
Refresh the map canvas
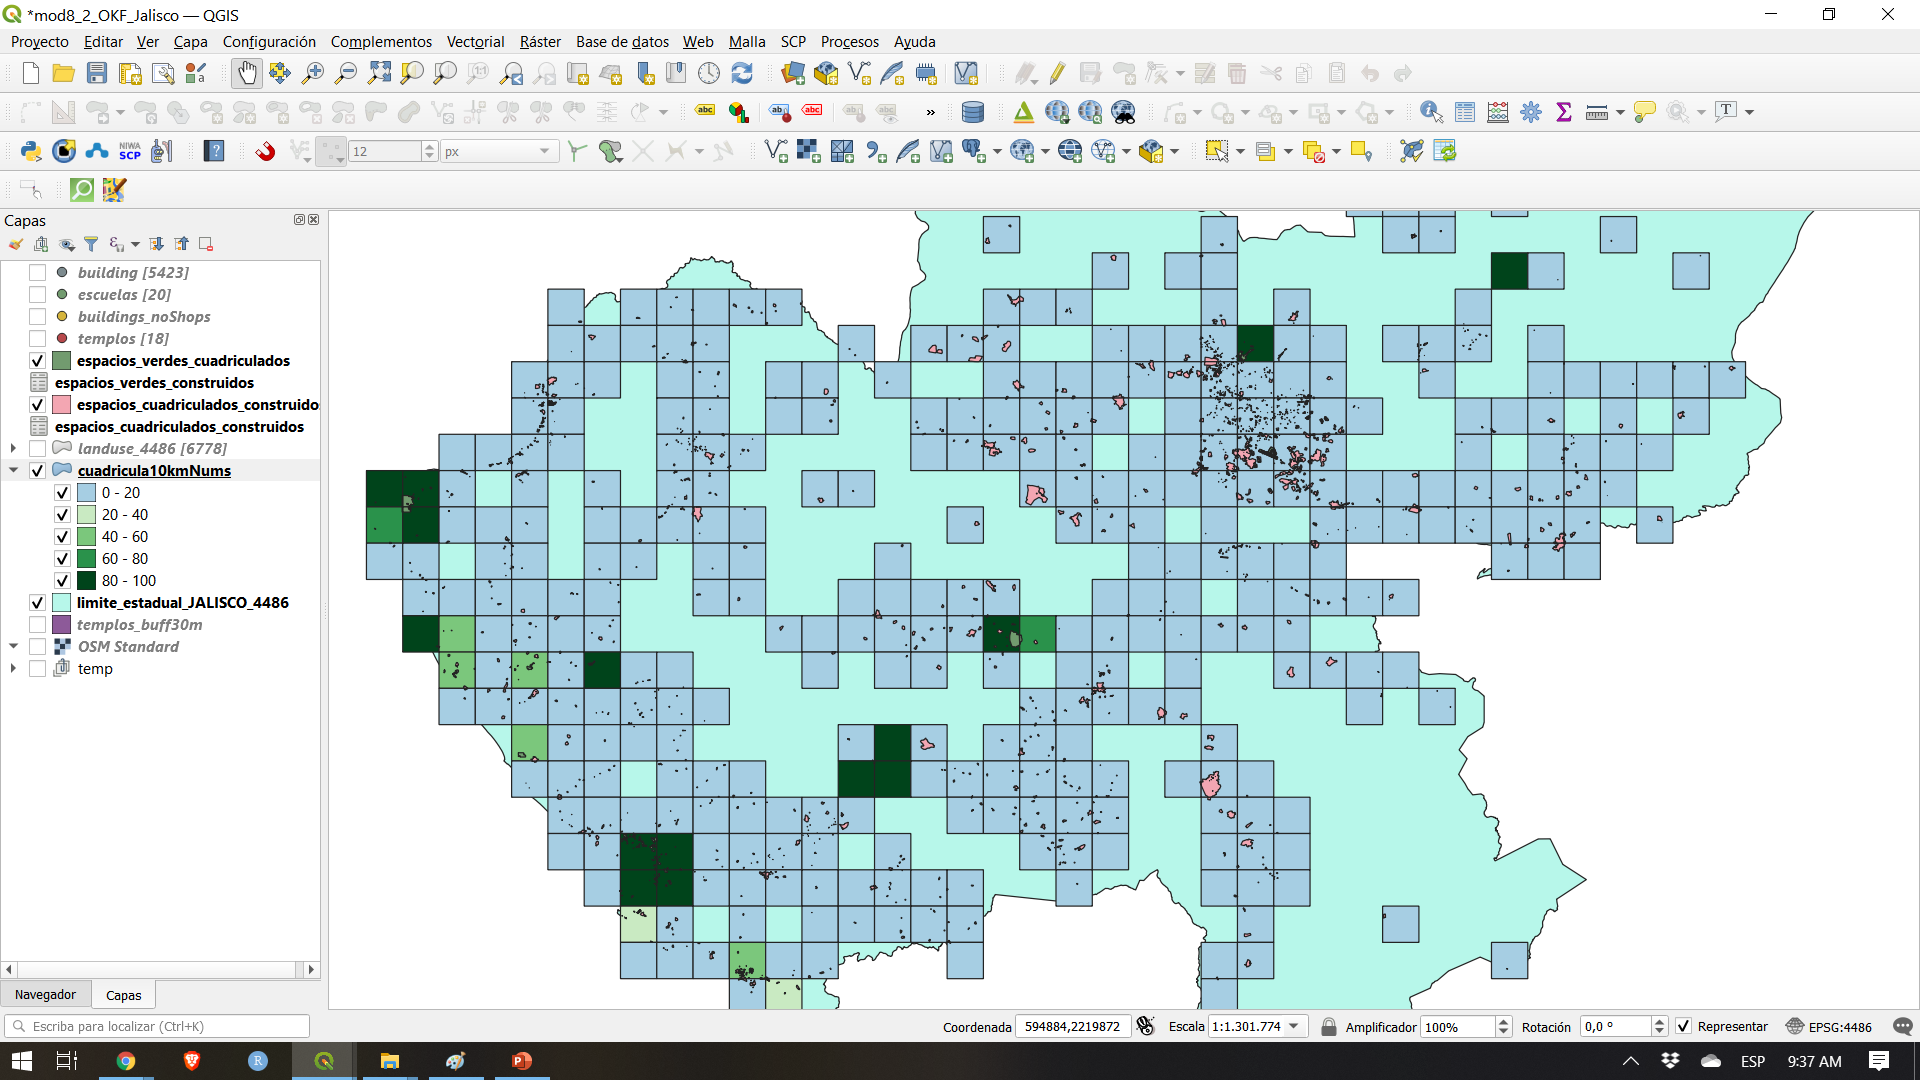coord(742,73)
